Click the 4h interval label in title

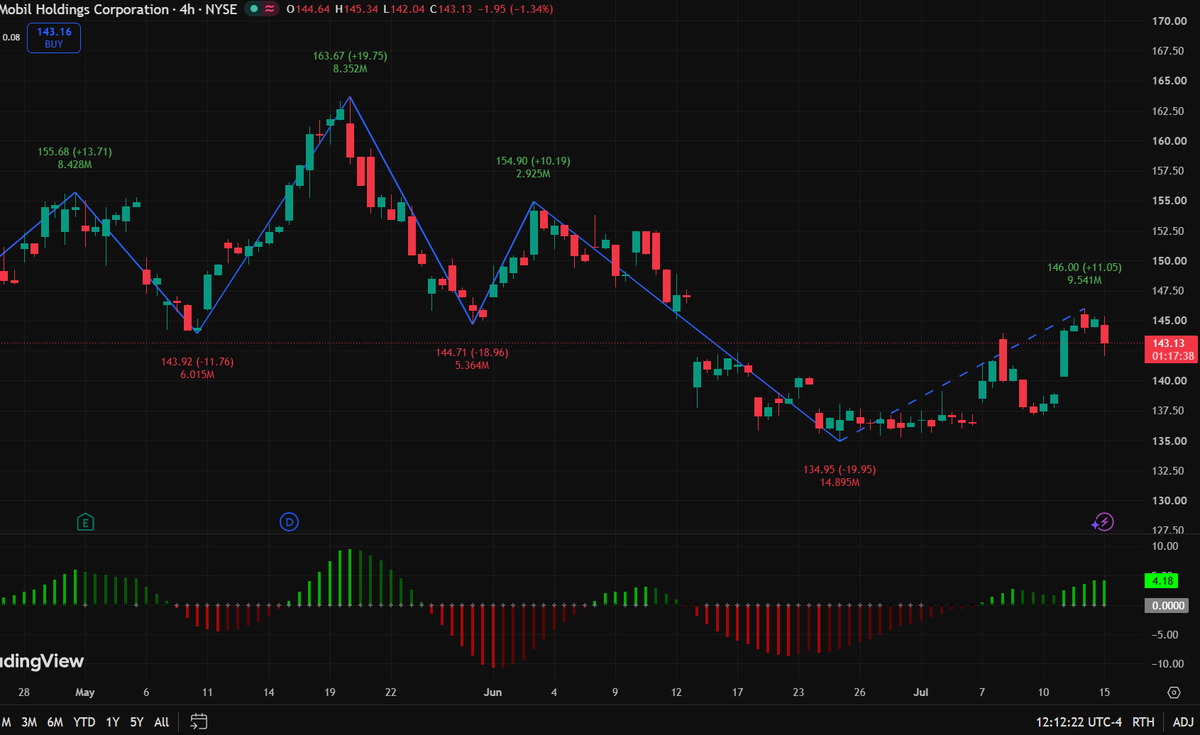[x=187, y=9]
